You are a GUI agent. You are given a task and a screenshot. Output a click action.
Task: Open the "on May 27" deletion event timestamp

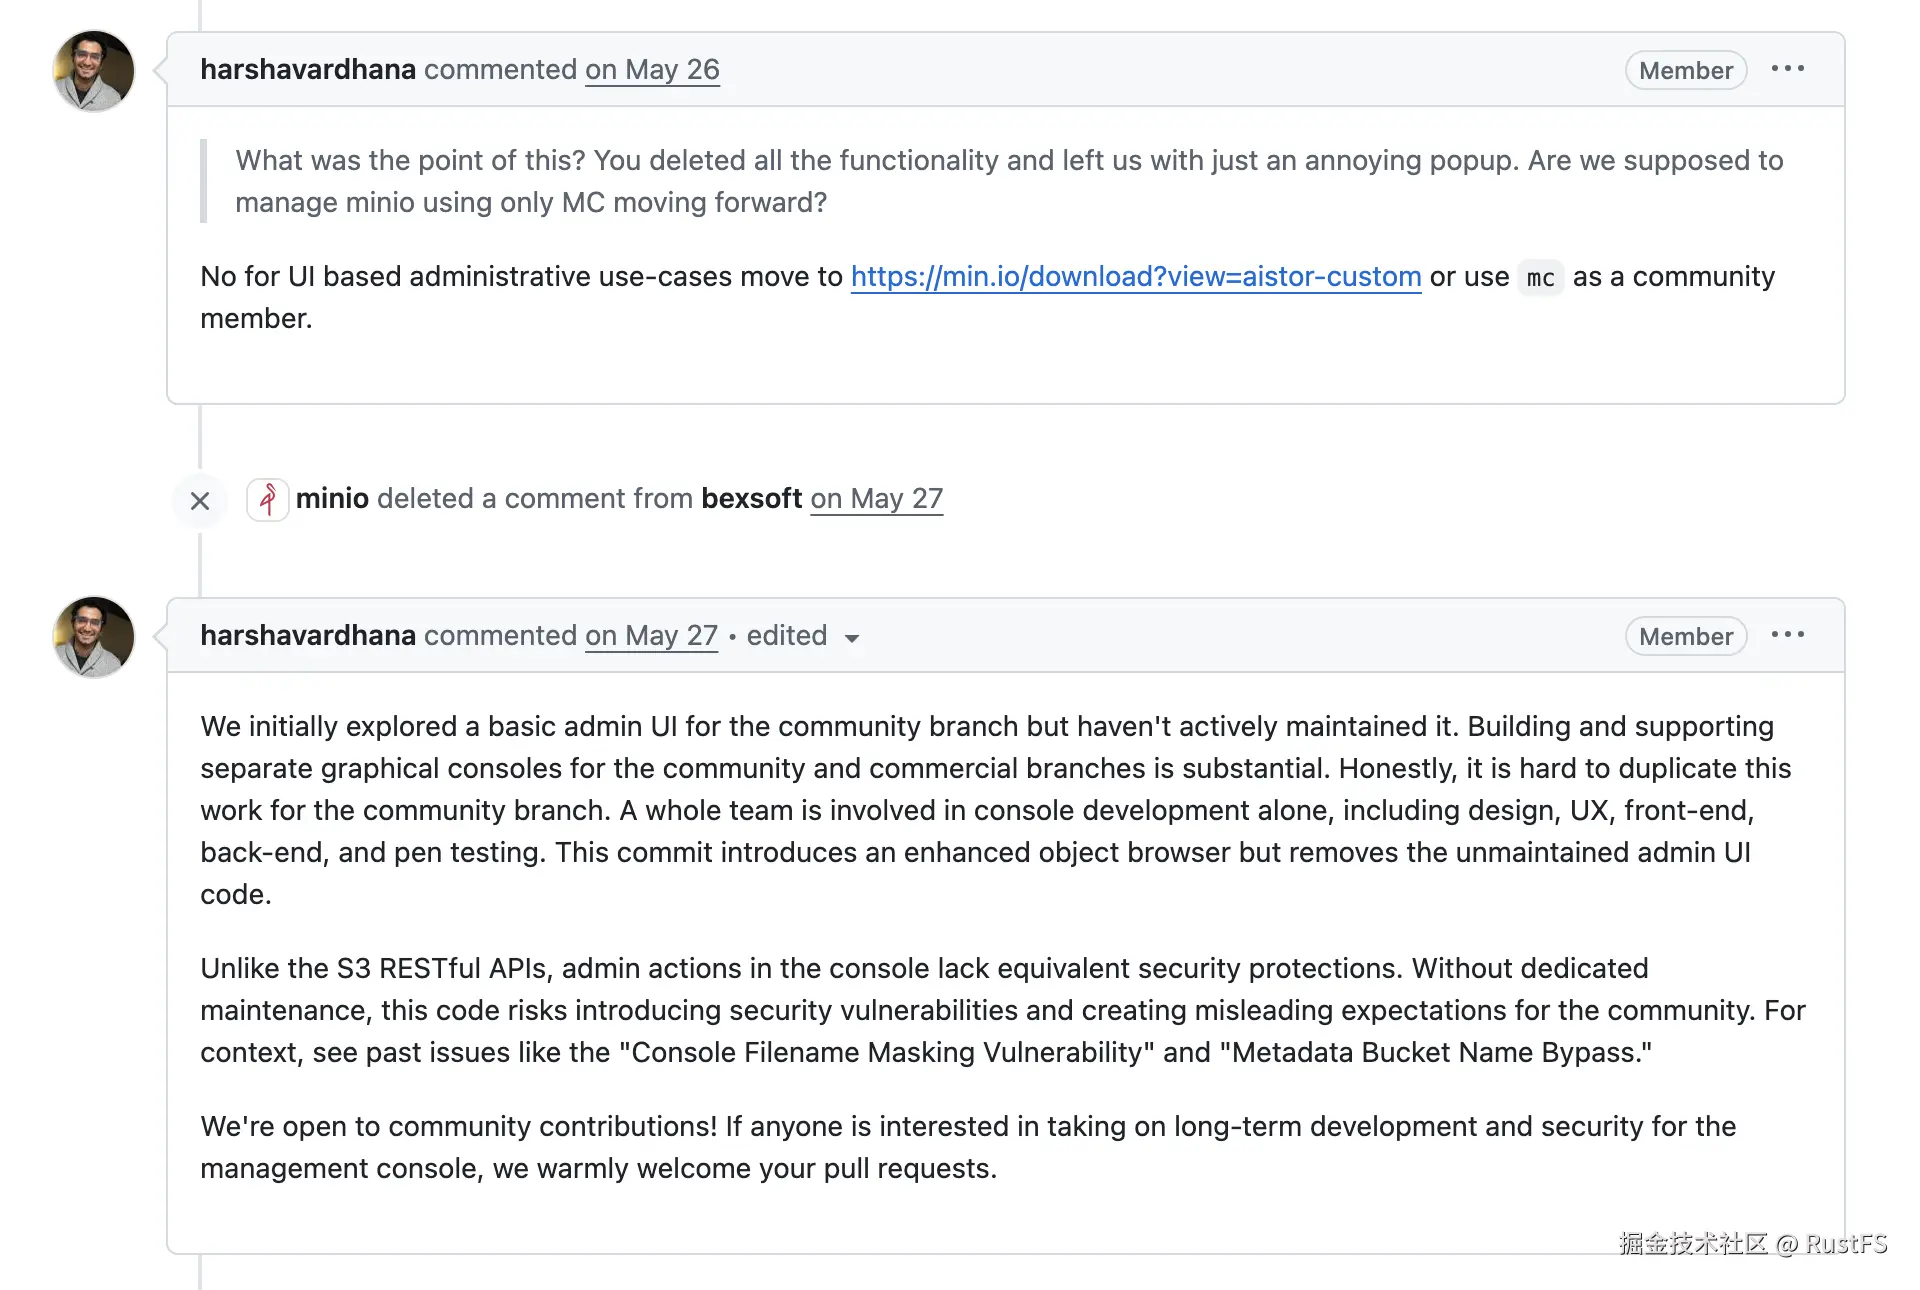(877, 499)
